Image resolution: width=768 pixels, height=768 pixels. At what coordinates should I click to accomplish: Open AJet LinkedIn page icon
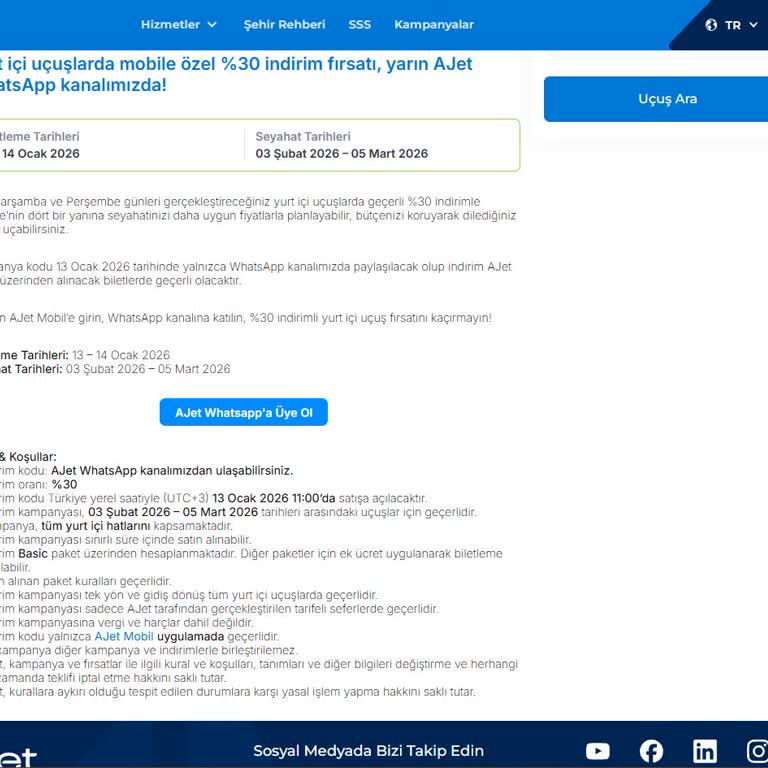705,751
